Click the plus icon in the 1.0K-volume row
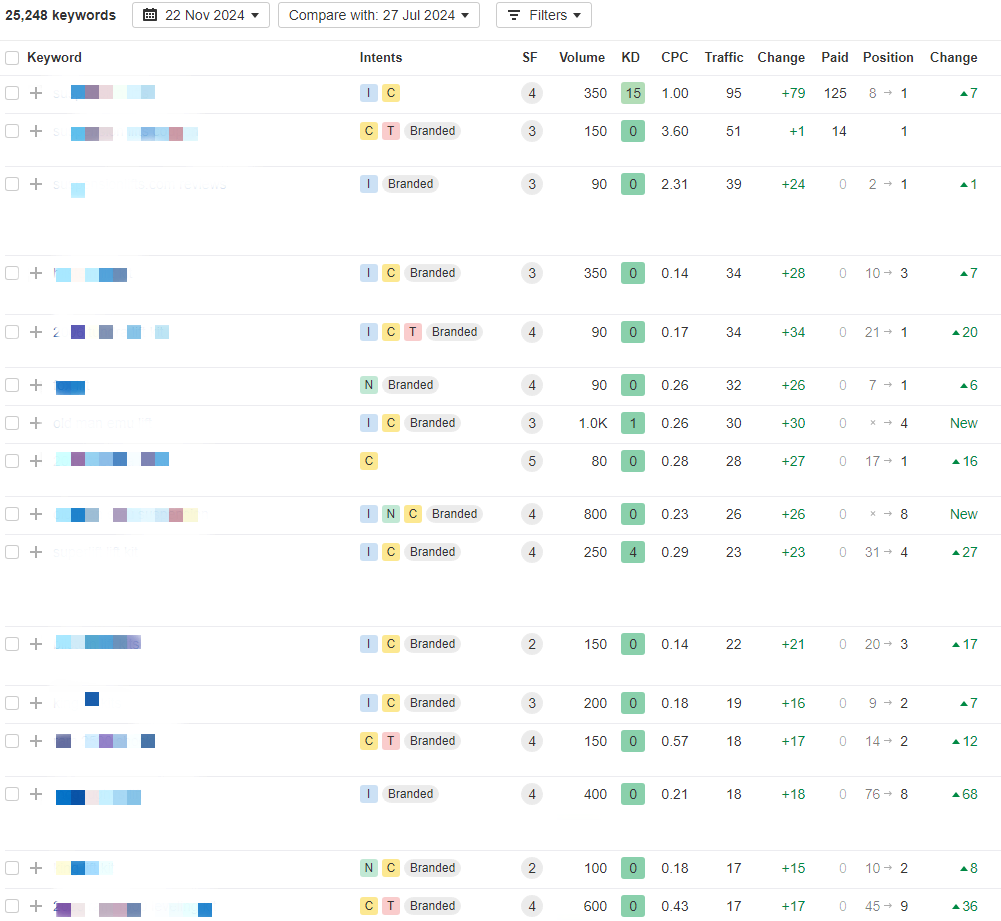Screen dimensions: 1001x921 coord(36,423)
